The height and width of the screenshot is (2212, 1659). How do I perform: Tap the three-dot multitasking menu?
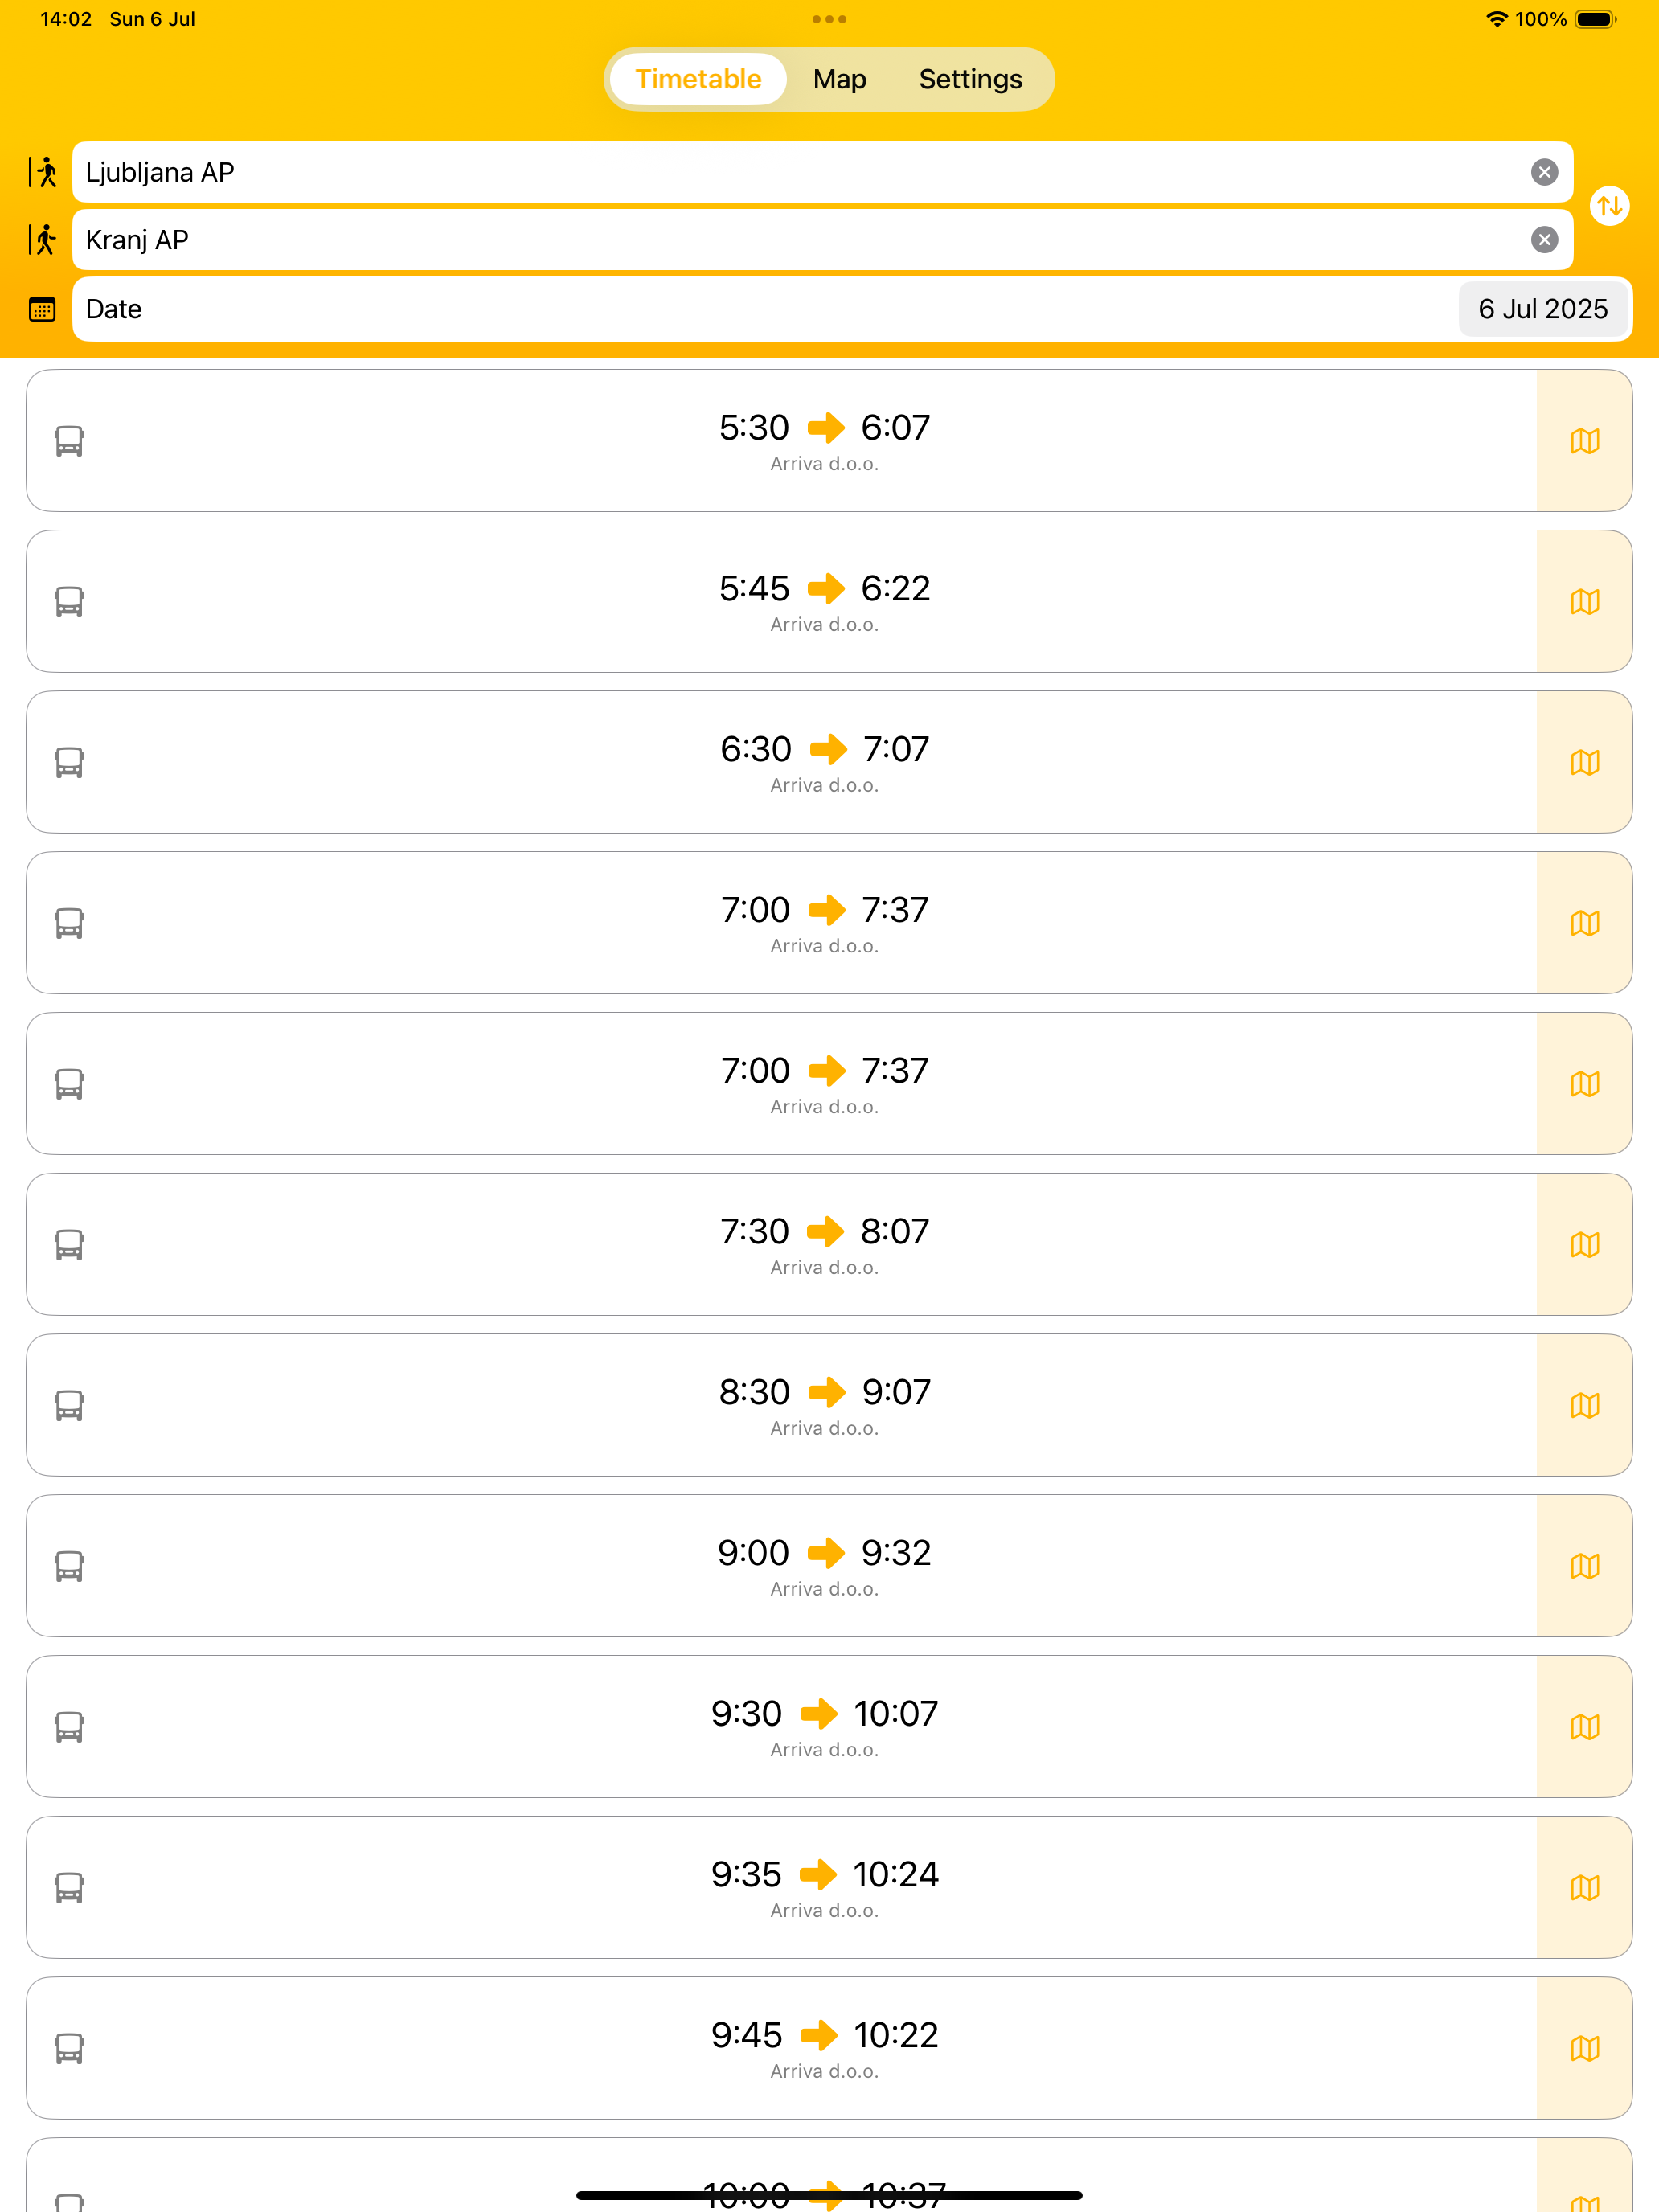pyautogui.click(x=829, y=19)
